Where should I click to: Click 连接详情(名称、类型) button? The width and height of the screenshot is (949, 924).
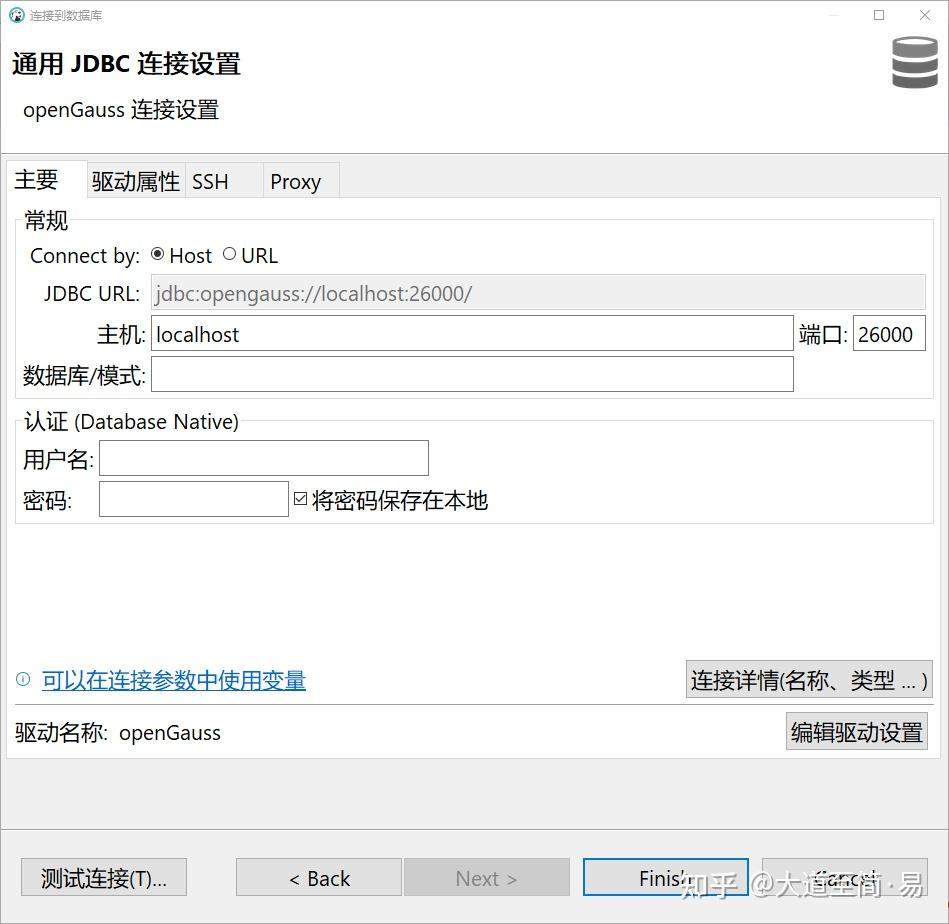[x=811, y=679]
